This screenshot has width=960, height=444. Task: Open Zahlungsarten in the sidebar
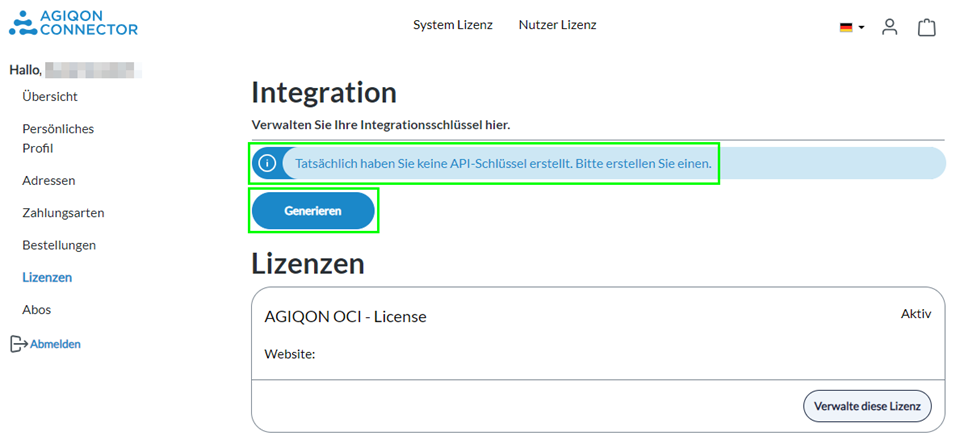[x=63, y=213]
